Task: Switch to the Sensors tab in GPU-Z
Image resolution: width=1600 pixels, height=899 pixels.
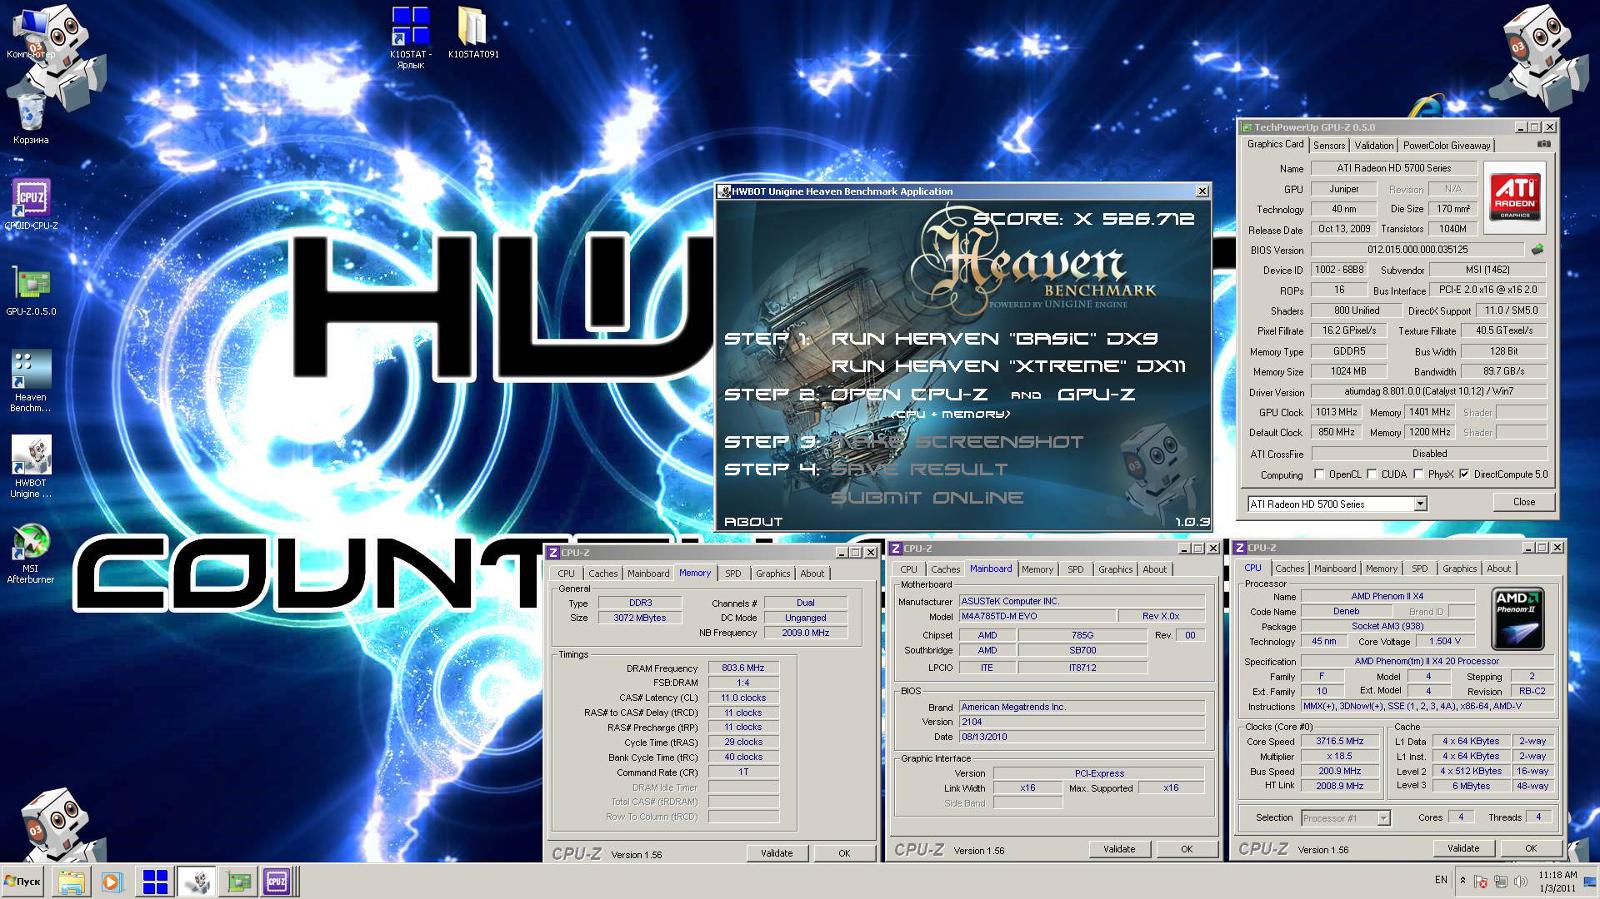Action: (x=1329, y=145)
